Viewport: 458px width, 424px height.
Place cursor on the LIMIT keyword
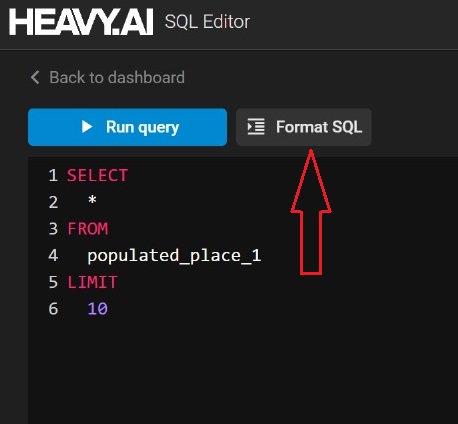click(x=92, y=282)
